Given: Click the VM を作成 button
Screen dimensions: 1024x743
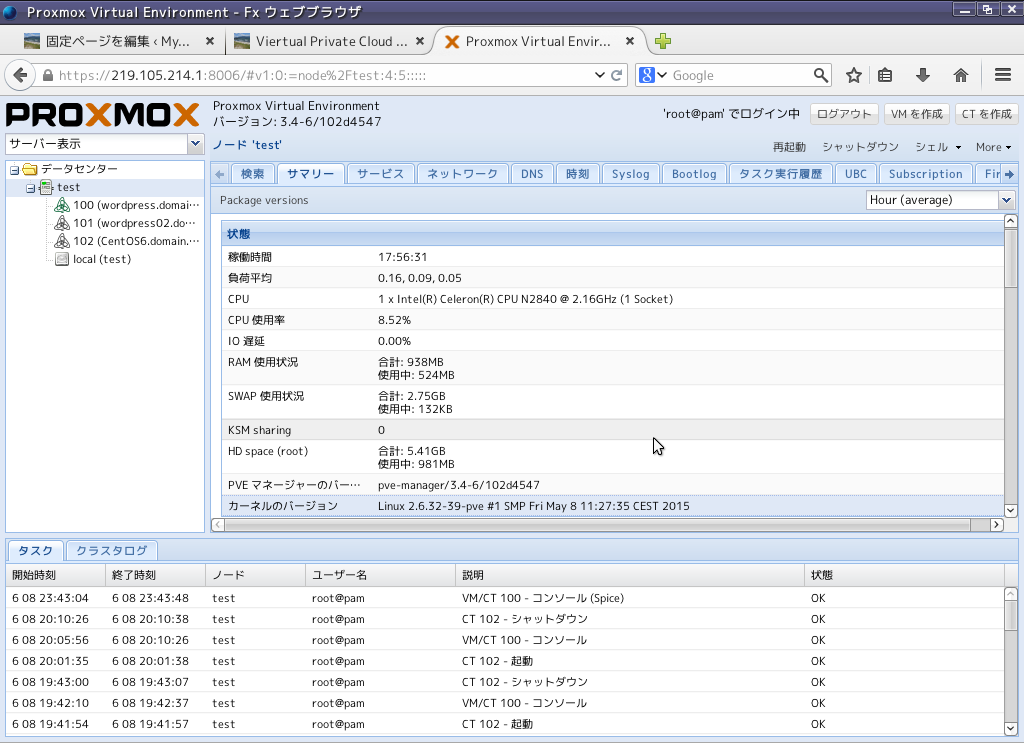Looking at the screenshot, I should [915, 114].
